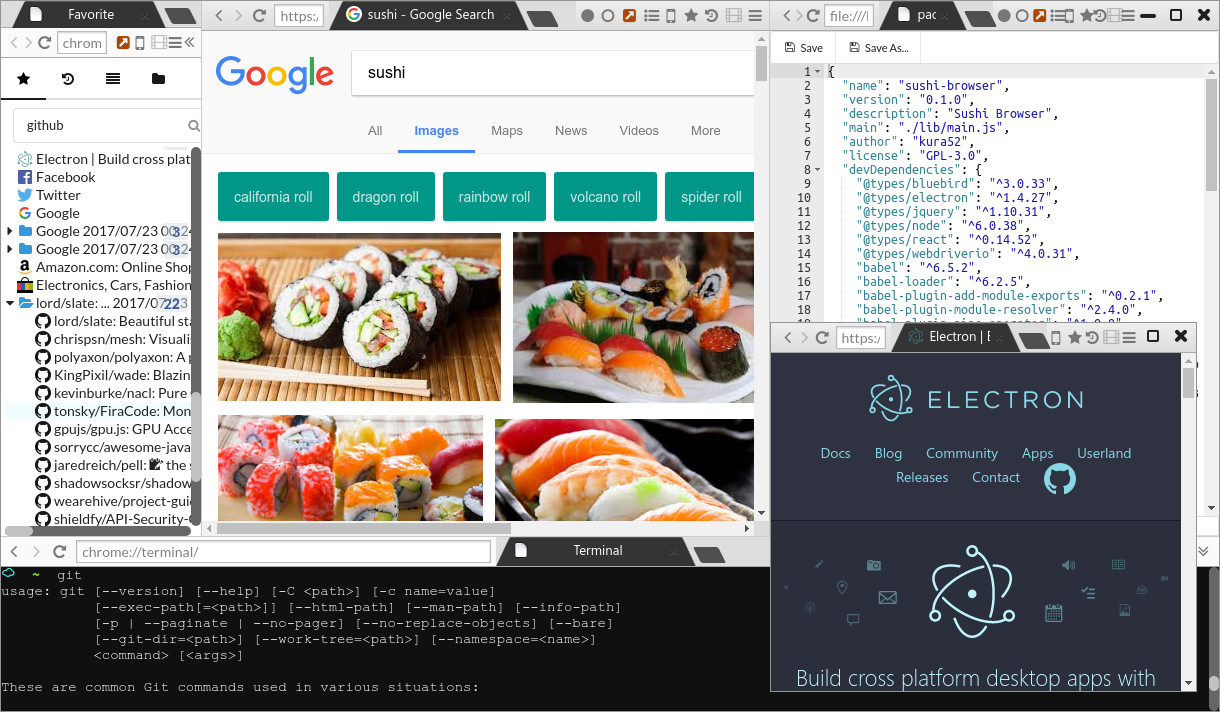The height and width of the screenshot is (712, 1220).
Task: Click the GitHub octocat icon on the Electron page
Action: pyautogui.click(x=1059, y=479)
